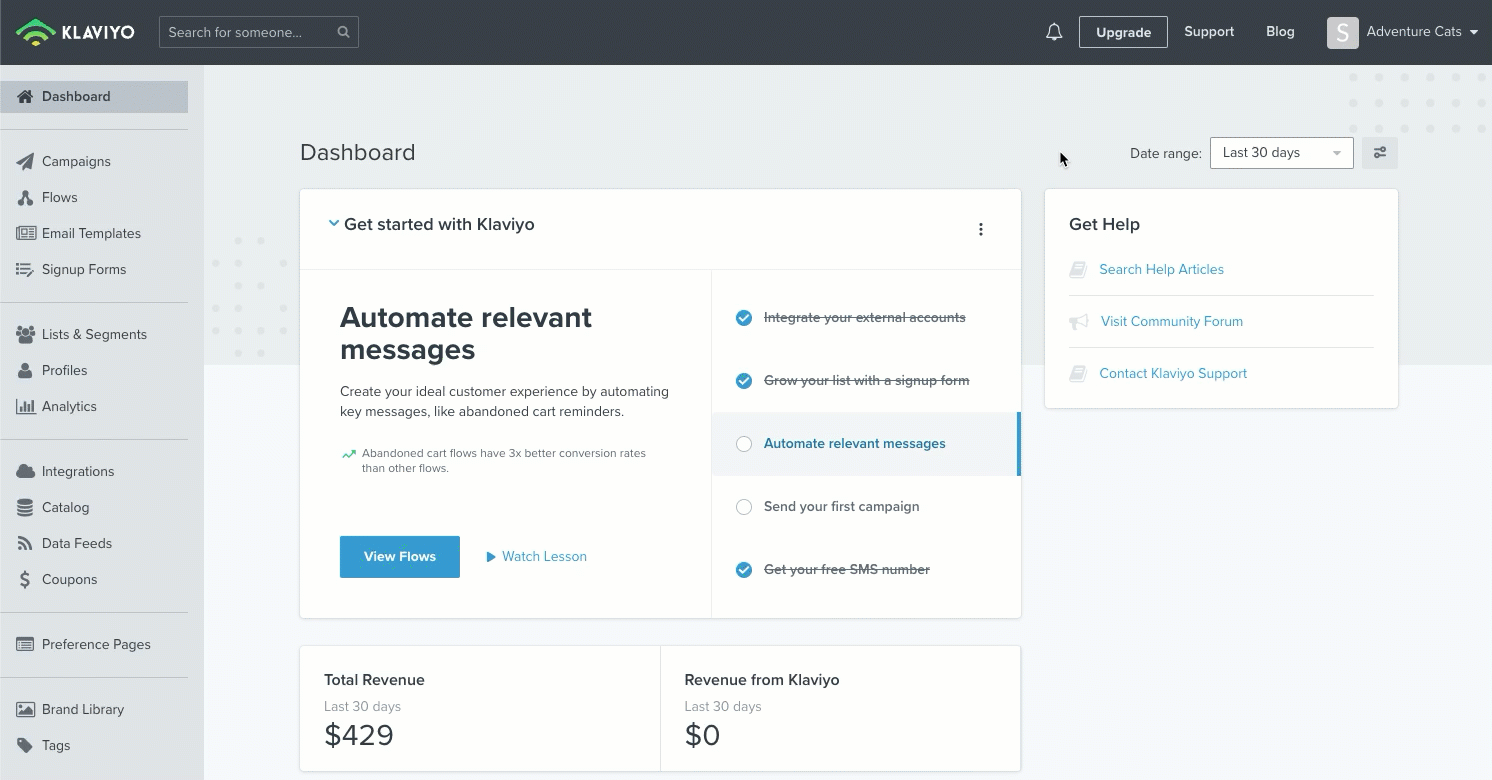Click the Catalog database icon

[x=25, y=508]
